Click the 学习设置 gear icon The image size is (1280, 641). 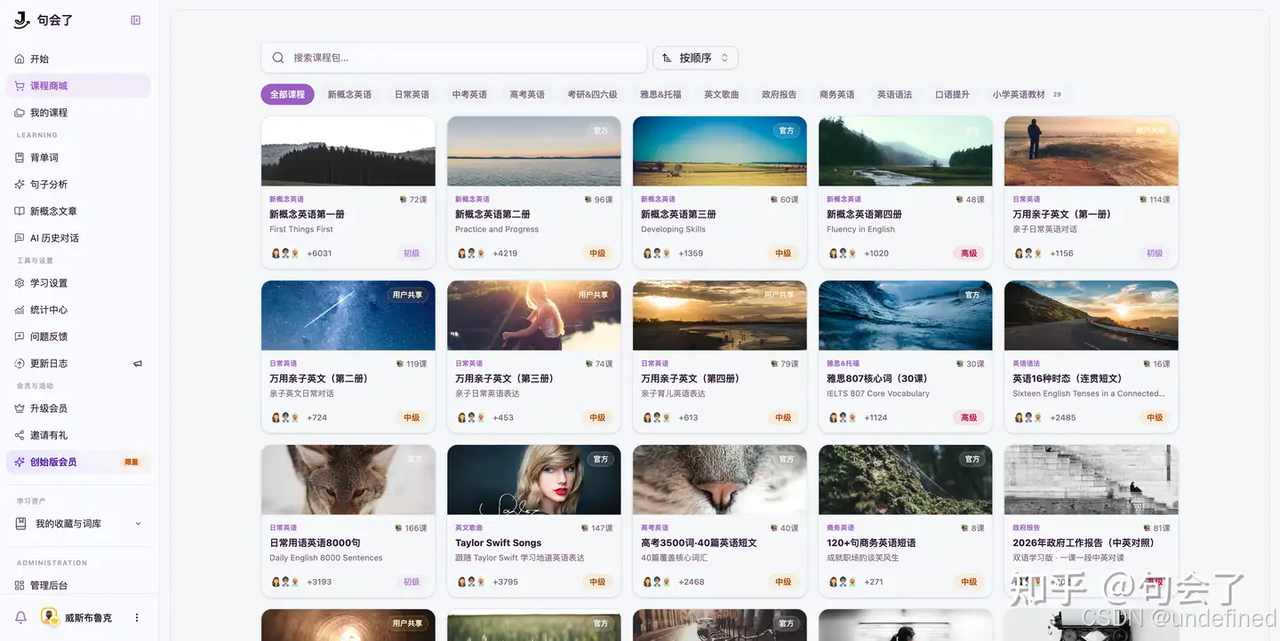[x=20, y=283]
